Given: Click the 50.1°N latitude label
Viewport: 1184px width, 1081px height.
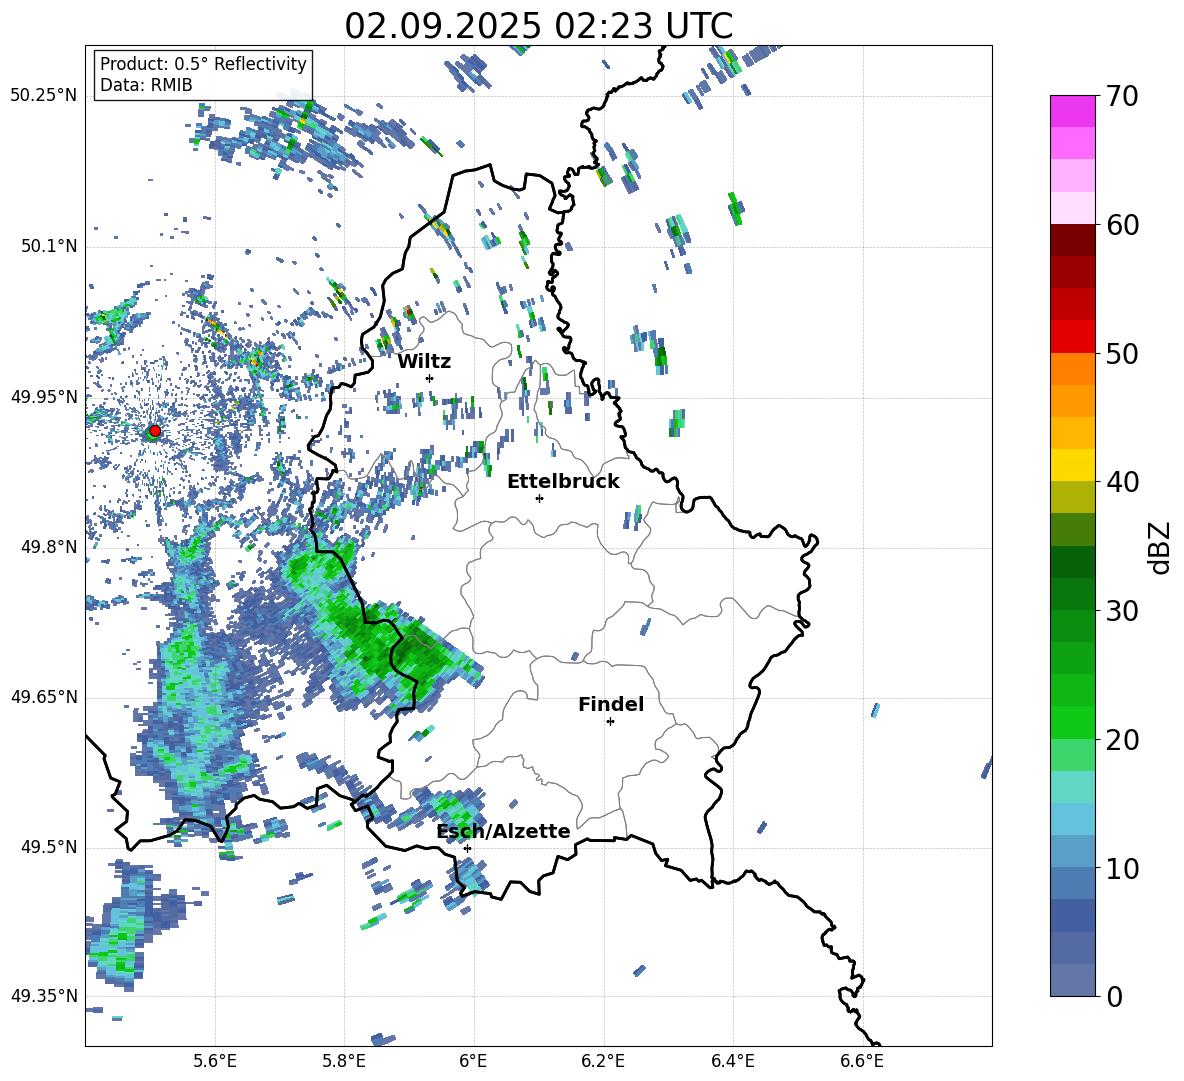Looking at the screenshot, I should point(49,247).
